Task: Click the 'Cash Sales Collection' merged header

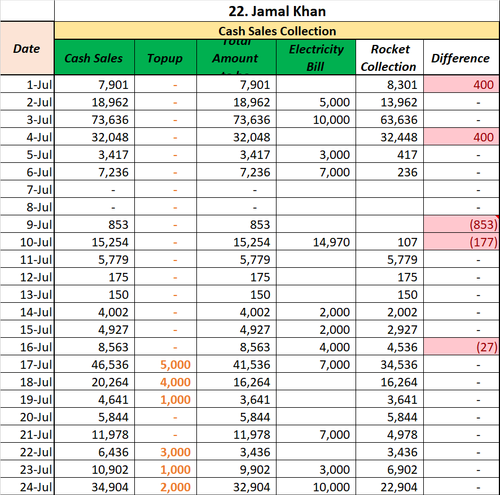Action: click(277, 31)
